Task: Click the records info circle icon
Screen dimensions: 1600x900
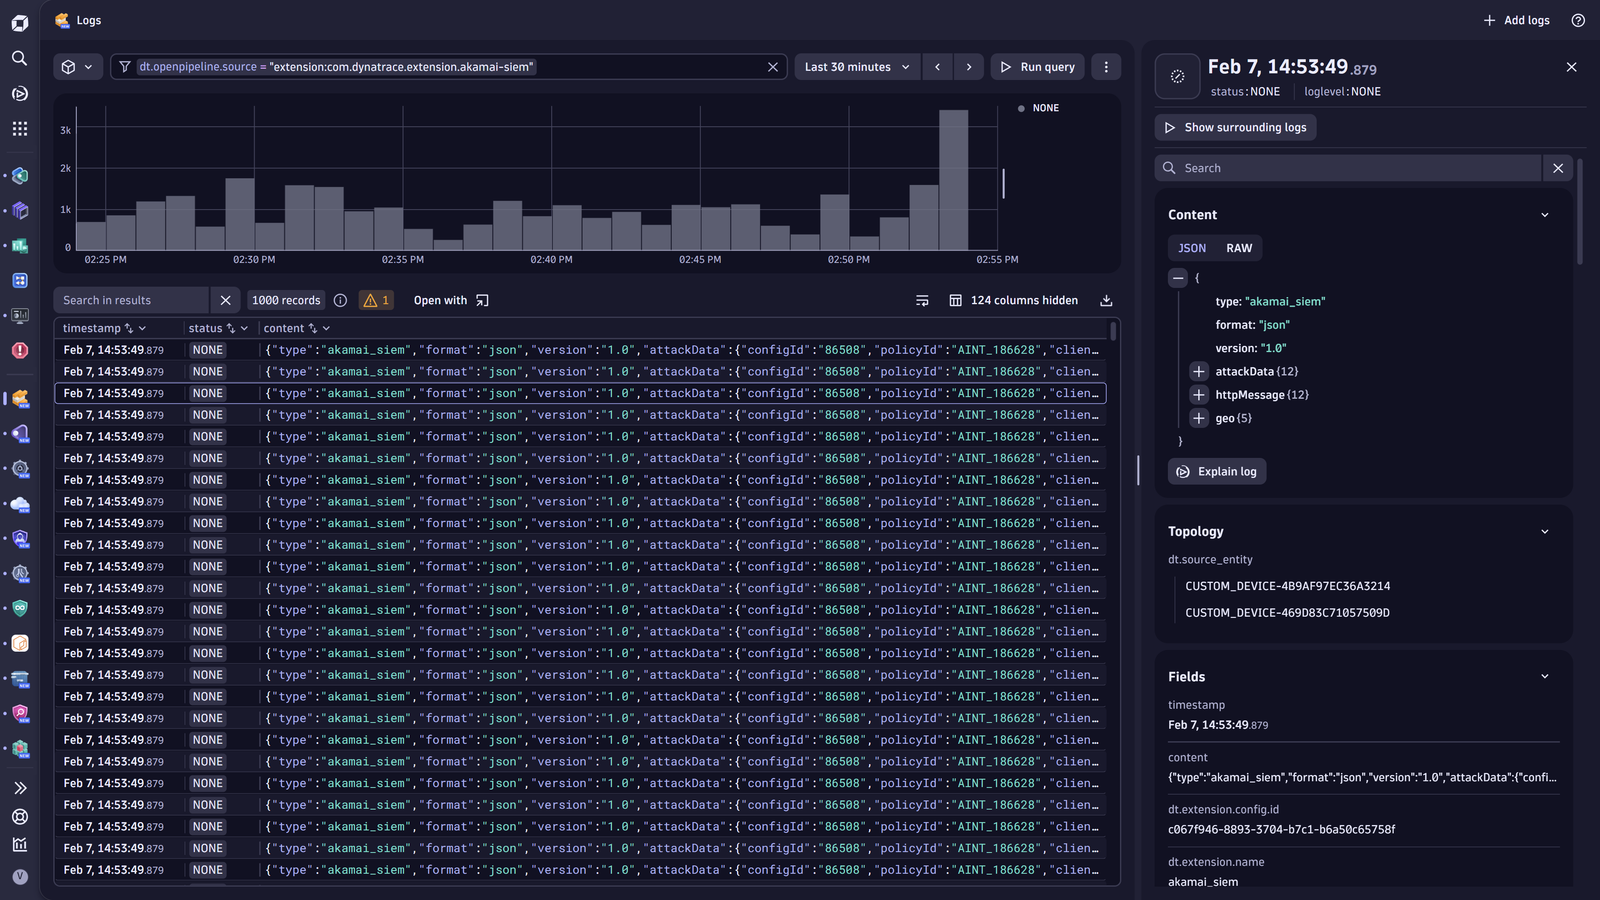Action: (340, 300)
